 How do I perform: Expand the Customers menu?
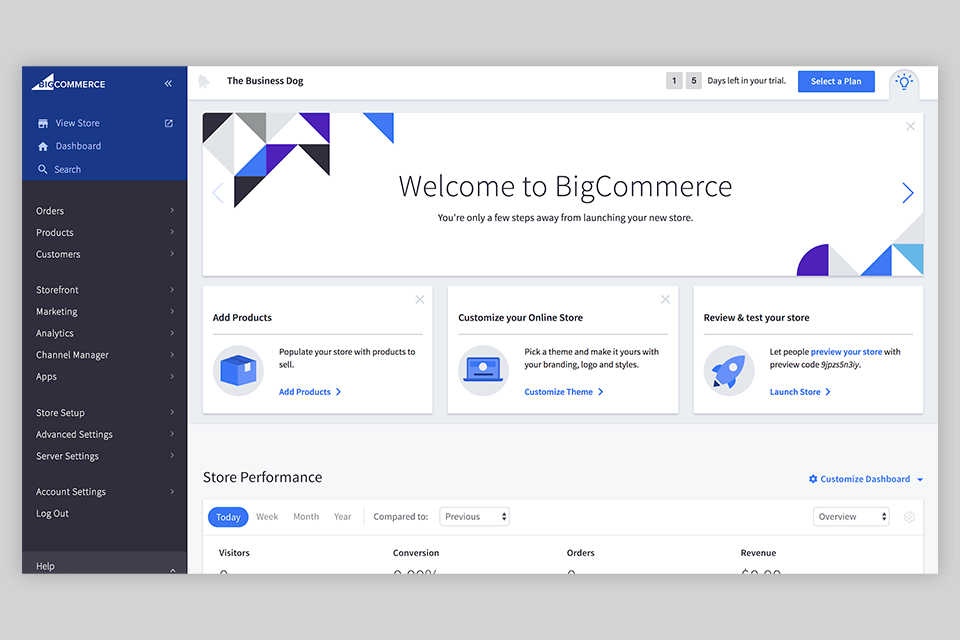105,254
